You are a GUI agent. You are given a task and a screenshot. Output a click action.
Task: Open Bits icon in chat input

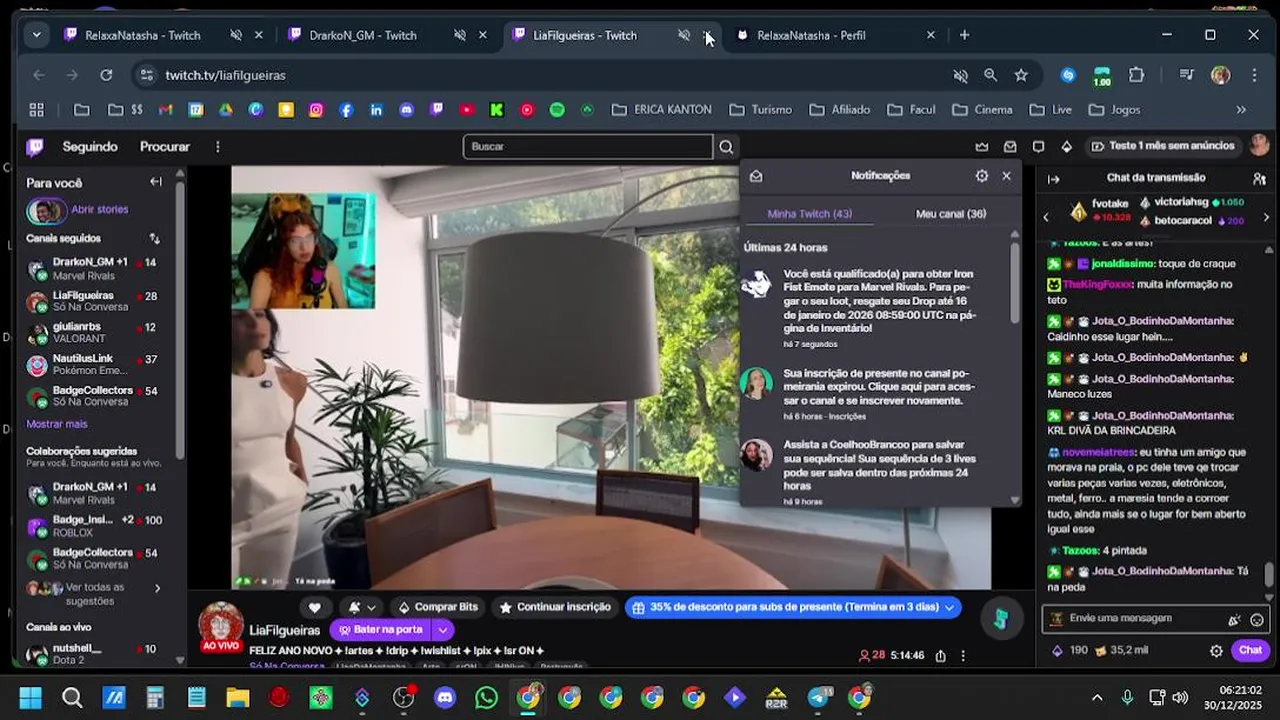coord(1235,619)
